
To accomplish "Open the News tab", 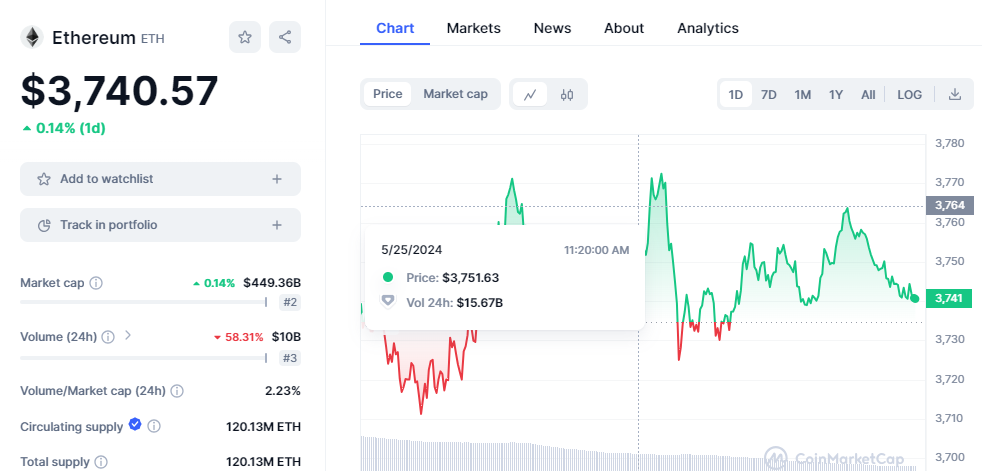I will coord(552,28).
